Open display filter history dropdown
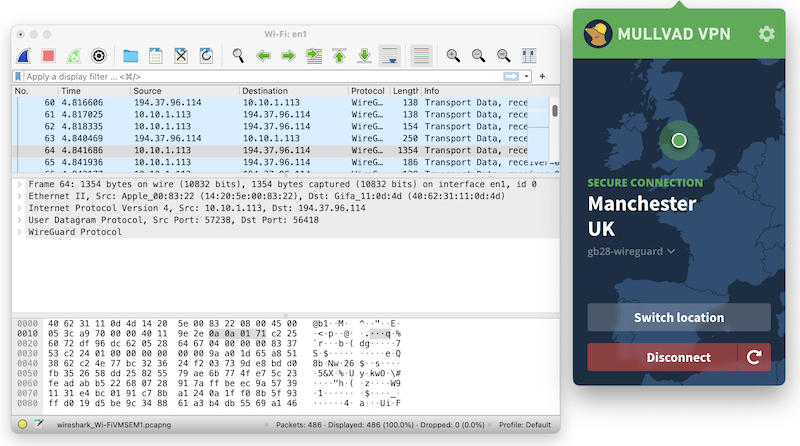 pyautogui.click(x=526, y=77)
